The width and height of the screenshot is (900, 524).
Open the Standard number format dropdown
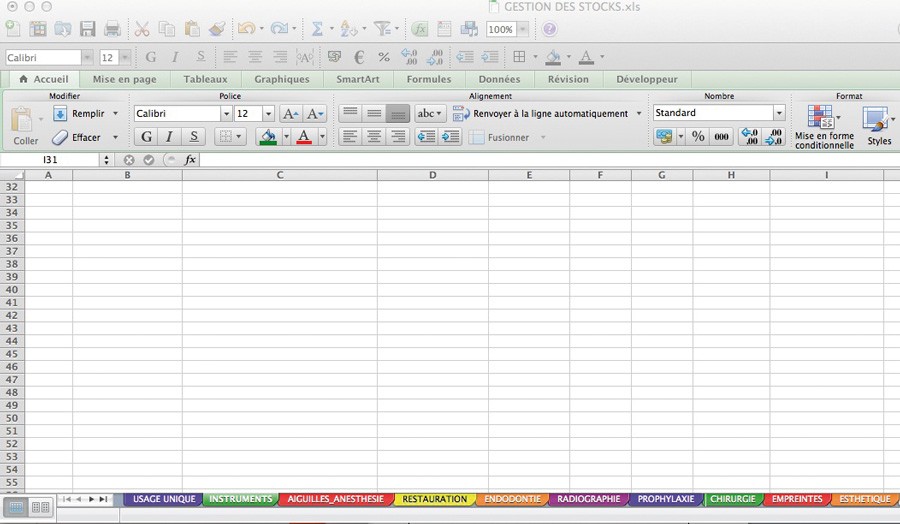coord(779,114)
